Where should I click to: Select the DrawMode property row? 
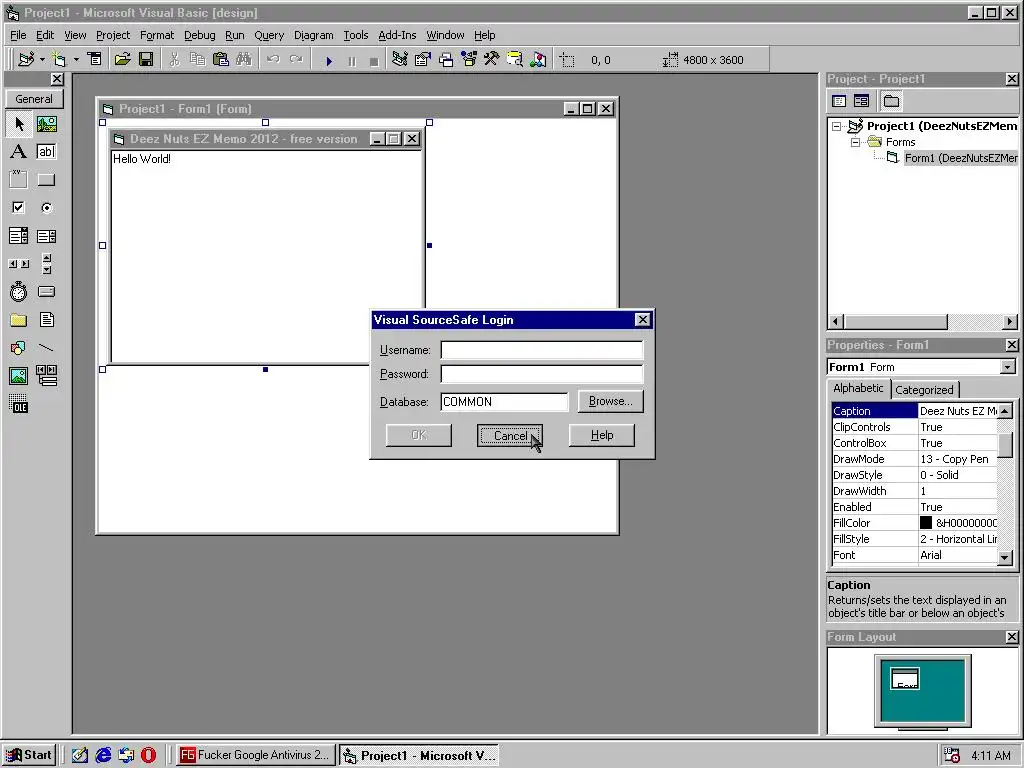[914, 459]
